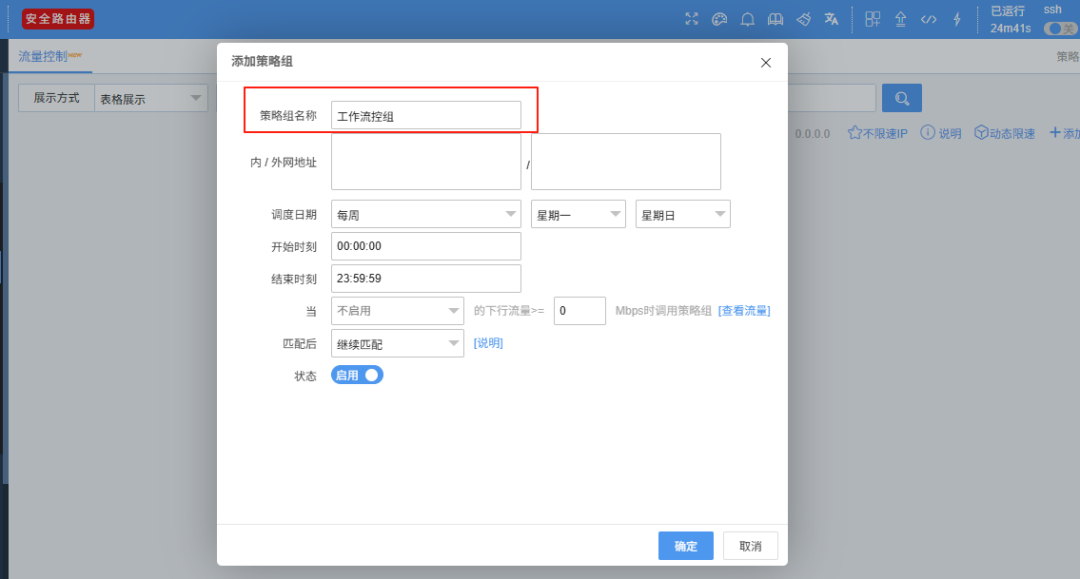This screenshot has width=1080, height=579.
Task: Open the code brackets icon
Action: [928, 19]
